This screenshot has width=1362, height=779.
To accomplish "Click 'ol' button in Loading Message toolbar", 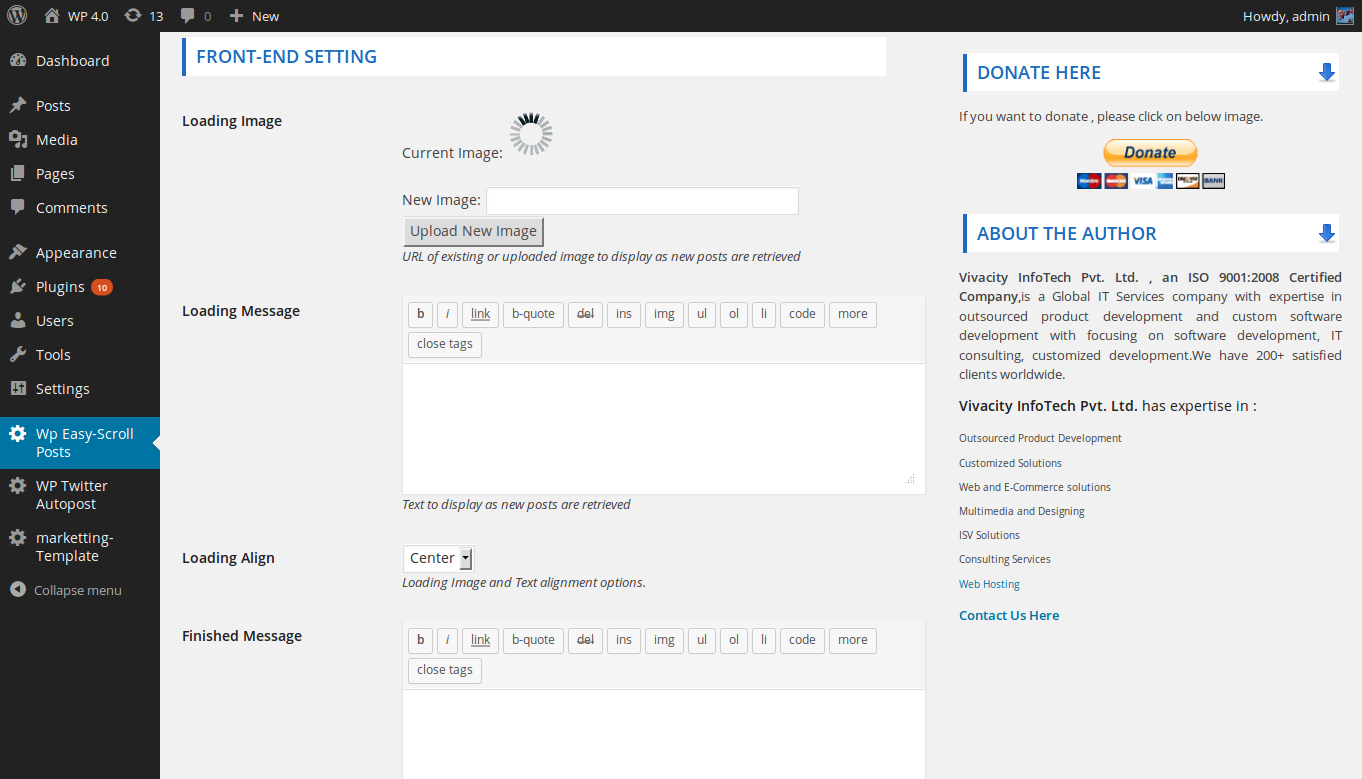I will (x=734, y=315).
